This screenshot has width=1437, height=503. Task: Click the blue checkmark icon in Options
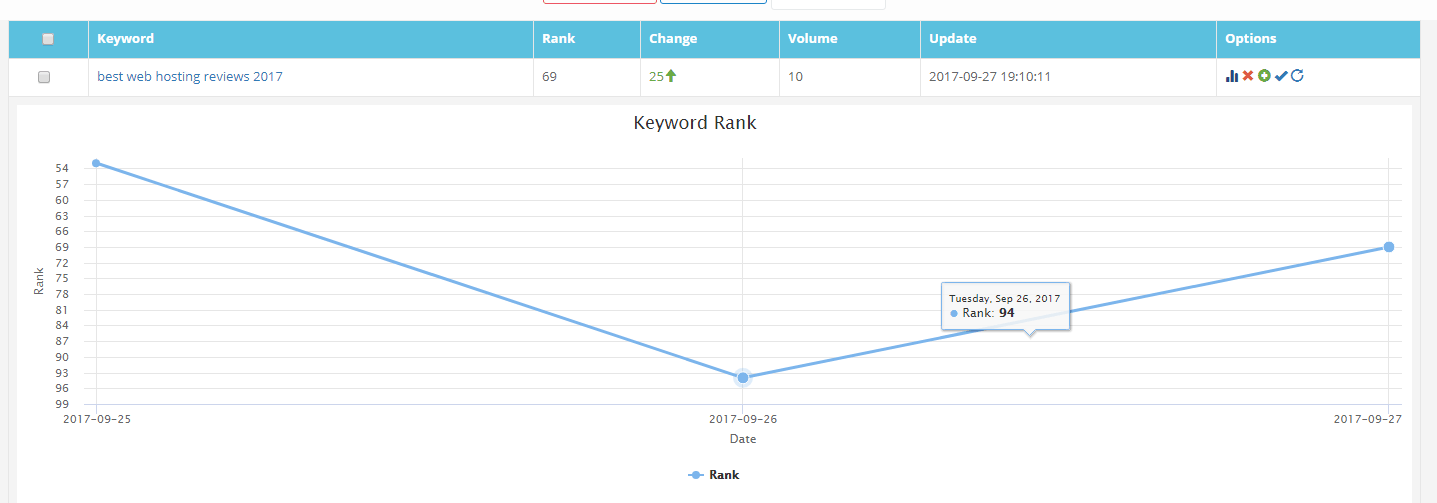pos(1281,76)
